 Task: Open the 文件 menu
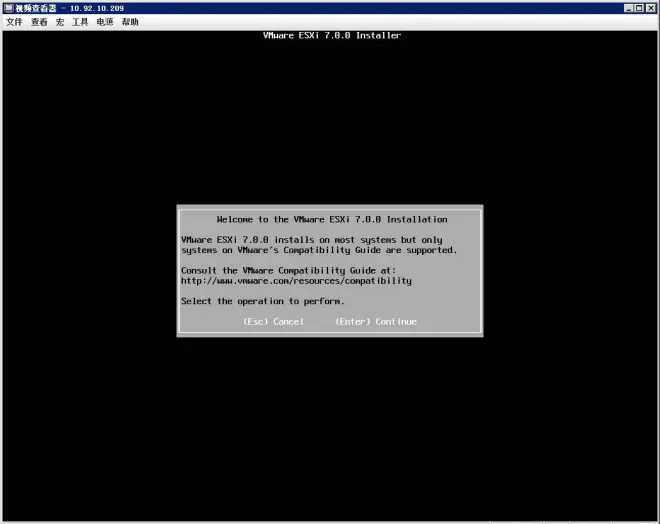coord(14,22)
